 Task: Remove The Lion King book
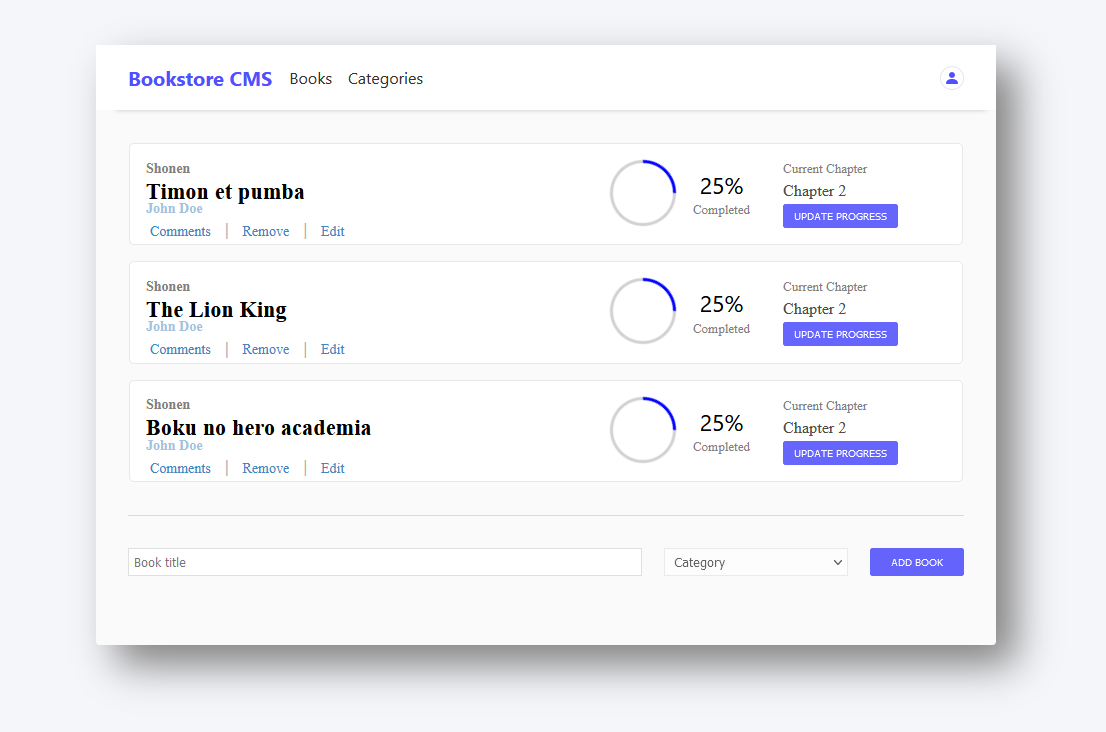click(x=265, y=349)
